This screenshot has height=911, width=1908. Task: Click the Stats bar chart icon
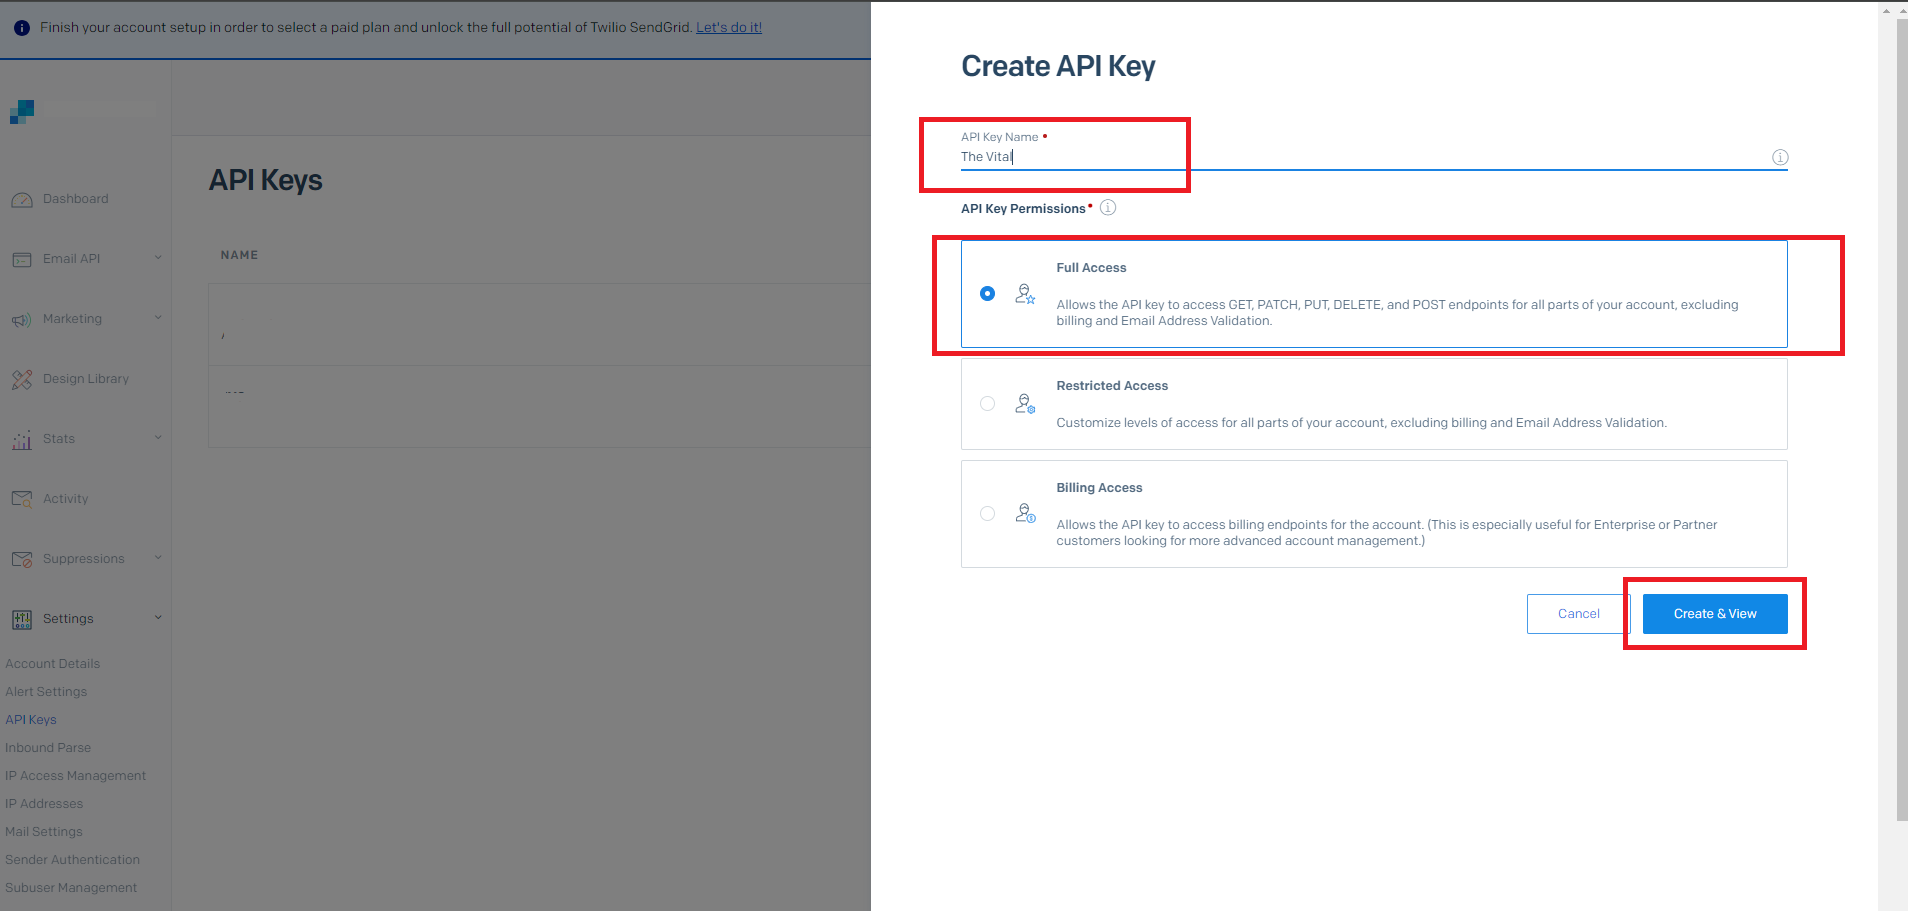22,440
